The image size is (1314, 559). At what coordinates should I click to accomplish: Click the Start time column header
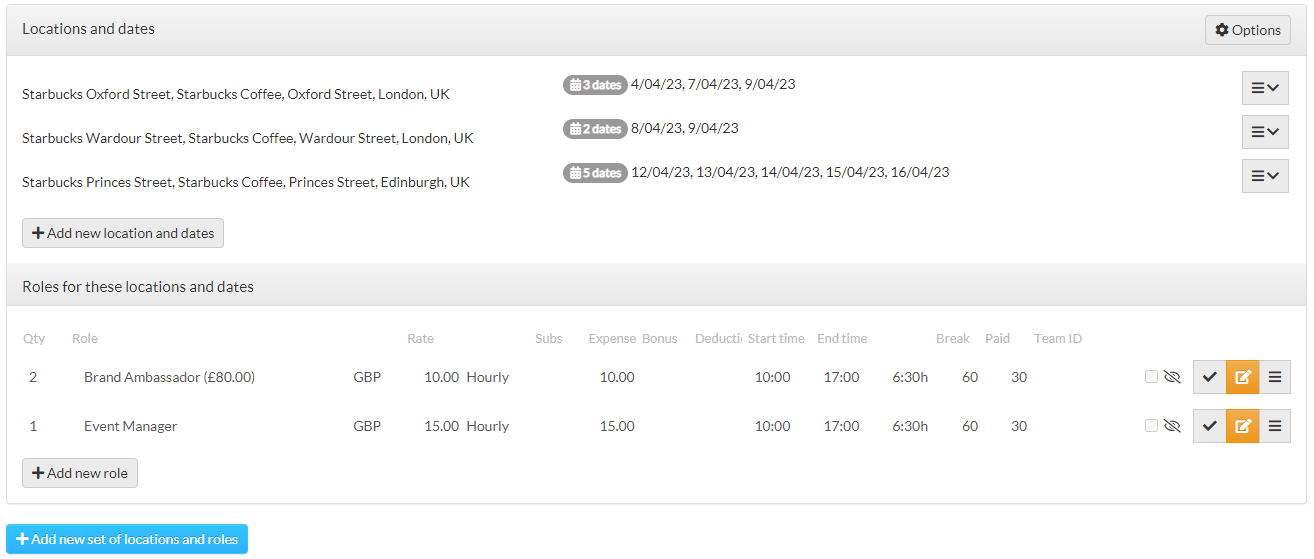click(776, 339)
